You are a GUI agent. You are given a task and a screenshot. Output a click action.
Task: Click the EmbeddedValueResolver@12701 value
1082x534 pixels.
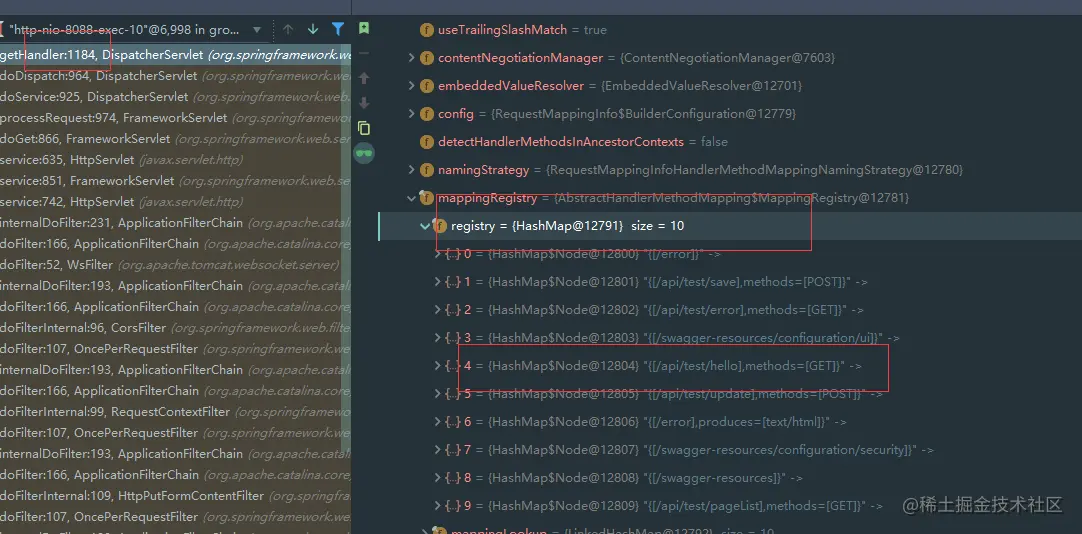coord(700,86)
